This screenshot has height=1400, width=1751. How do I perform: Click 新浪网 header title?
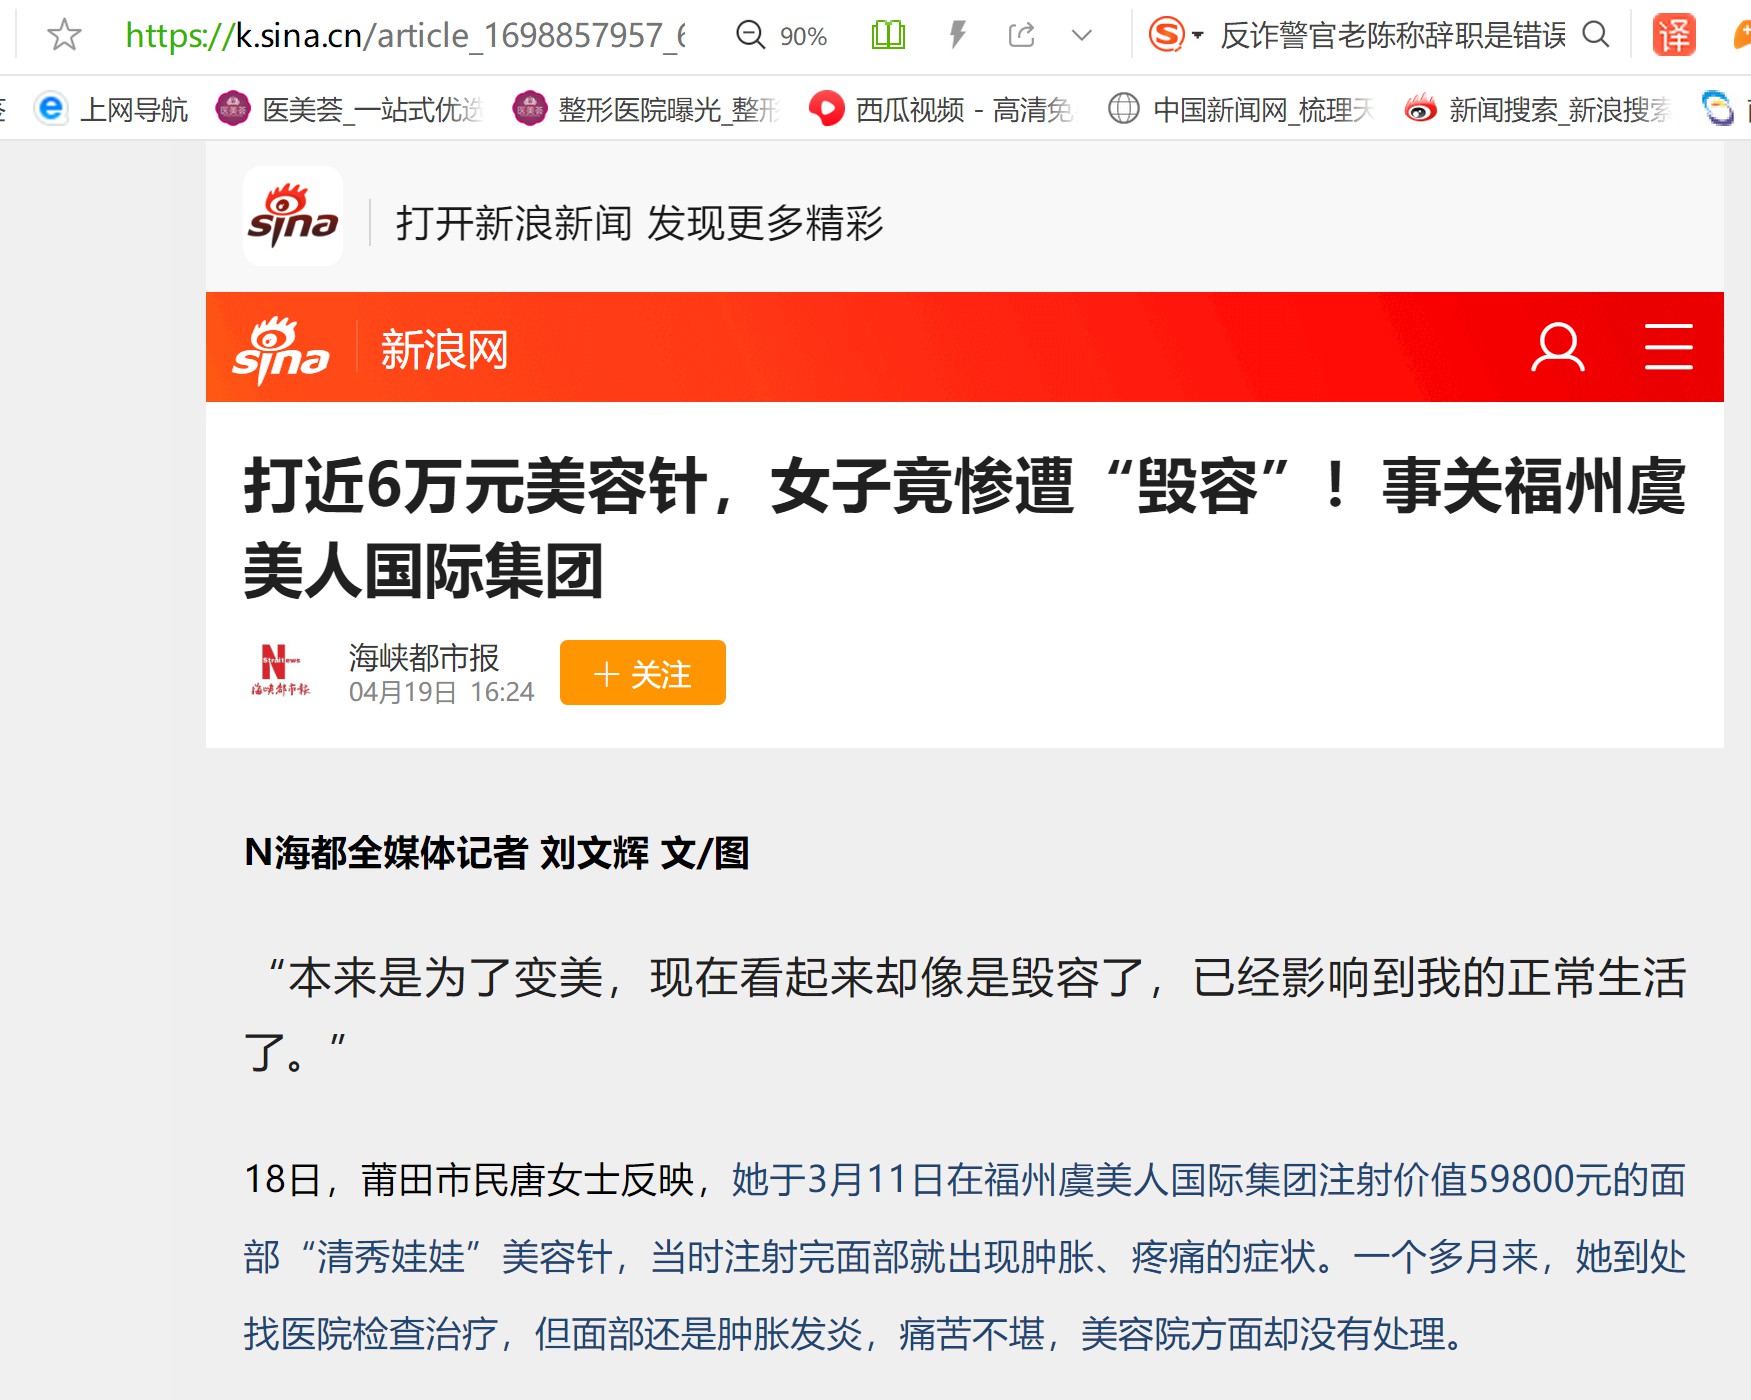(x=444, y=350)
